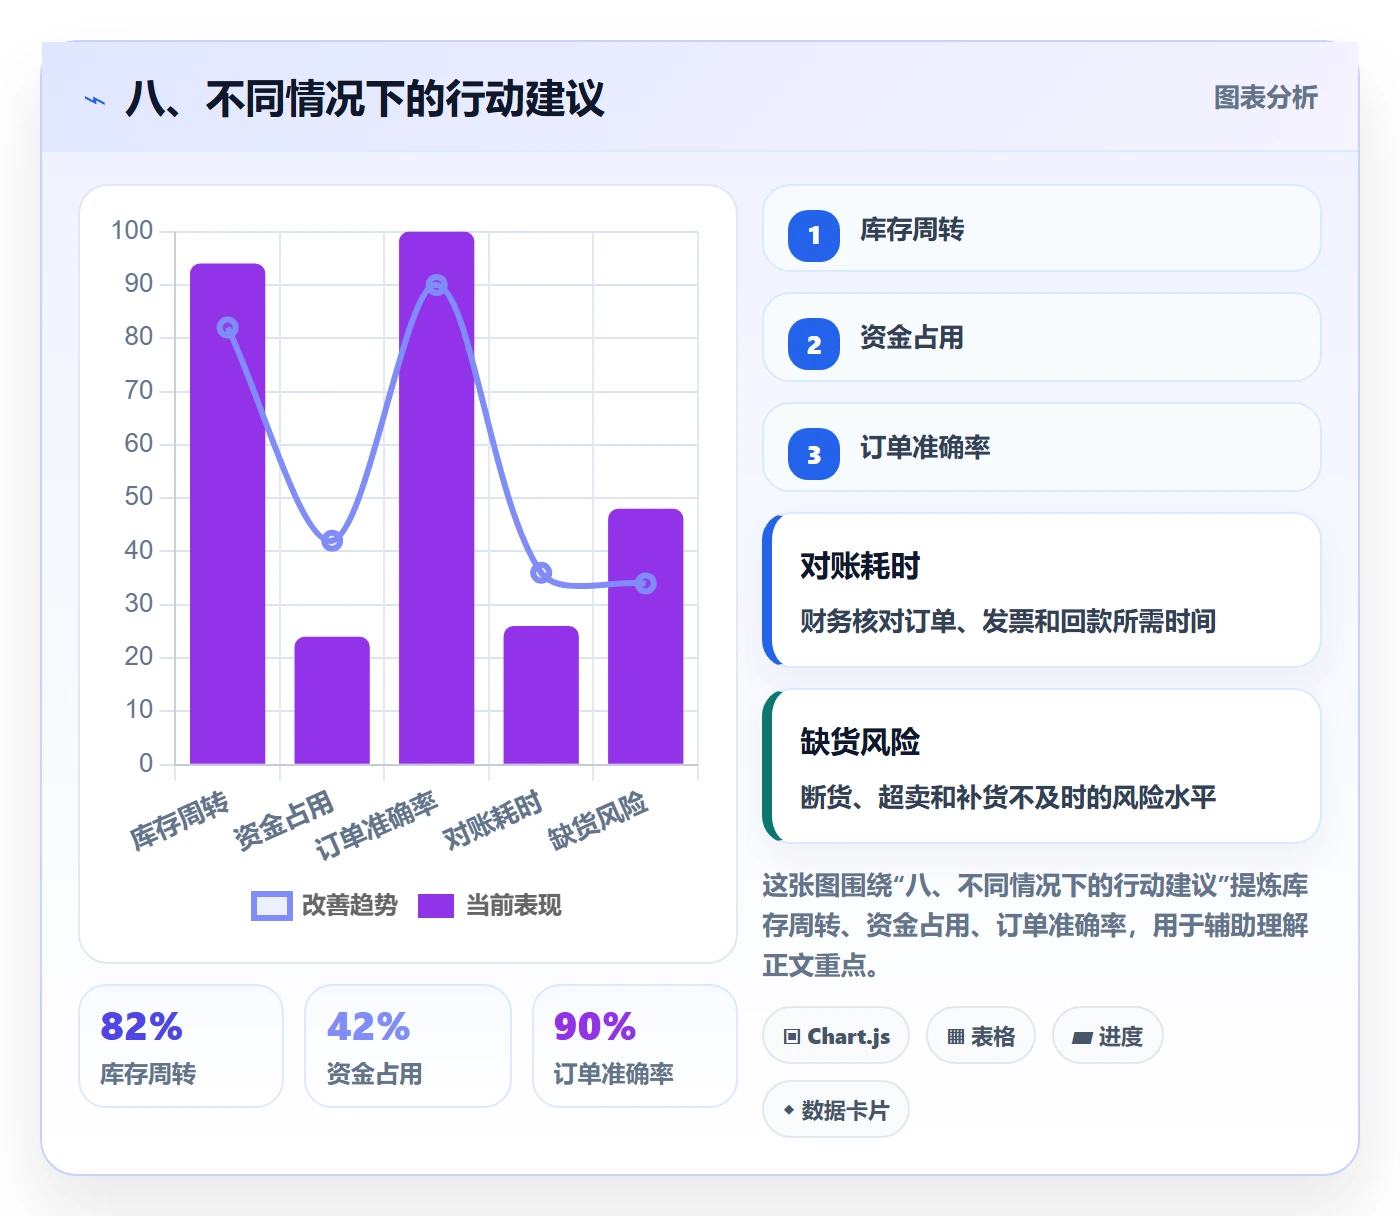Viewport: 1400px width, 1216px height.
Task: Click the 100 label on the y-axis
Action: [x=132, y=231]
